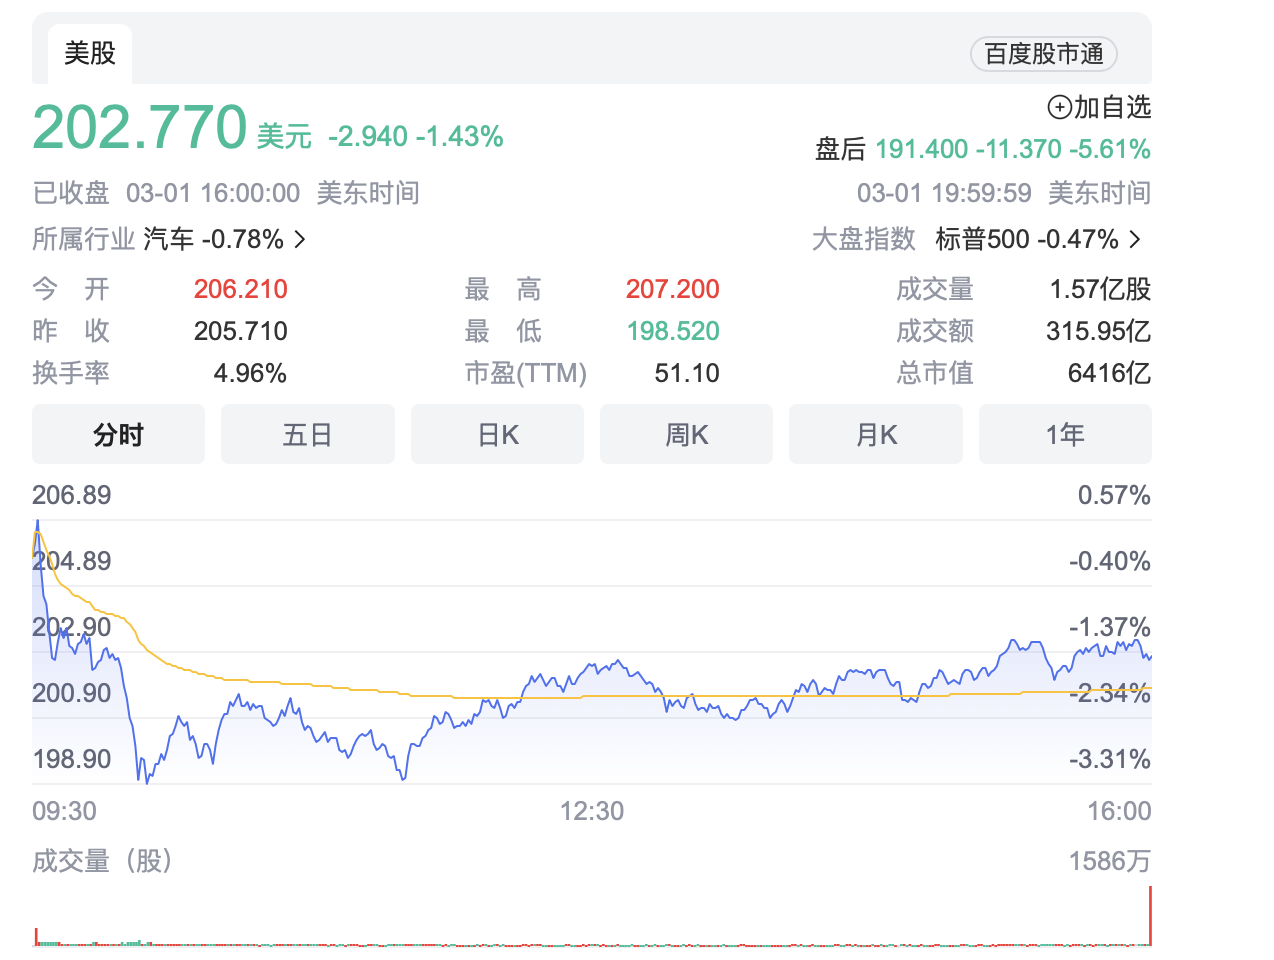
Task: Switch to 日K candlestick view
Action: click(497, 435)
